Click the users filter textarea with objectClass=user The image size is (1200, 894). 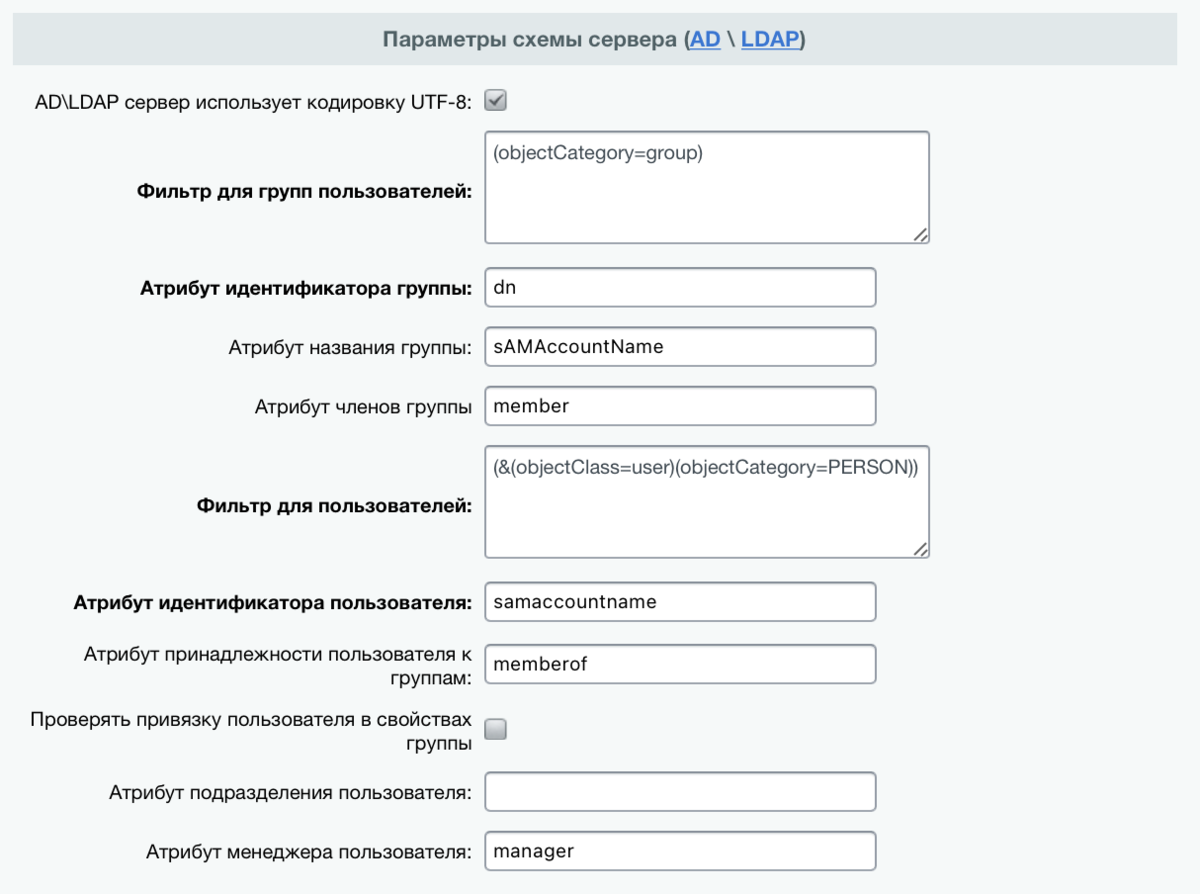tap(707, 502)
